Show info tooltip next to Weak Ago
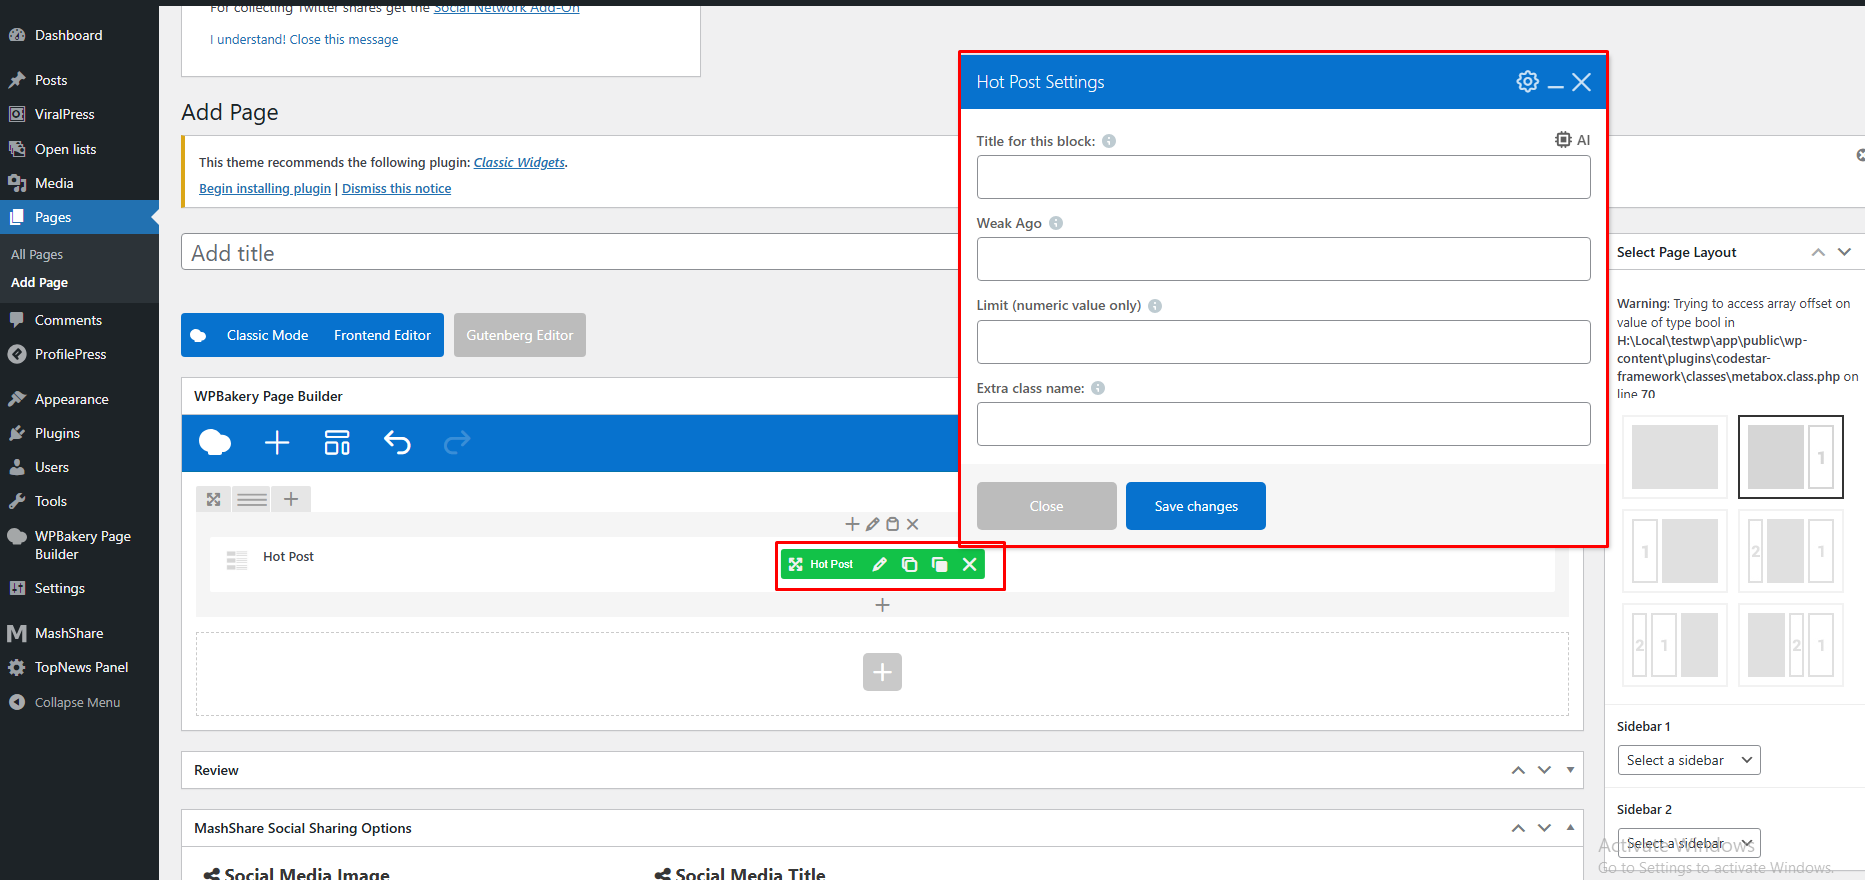 tap(1056, 223)
